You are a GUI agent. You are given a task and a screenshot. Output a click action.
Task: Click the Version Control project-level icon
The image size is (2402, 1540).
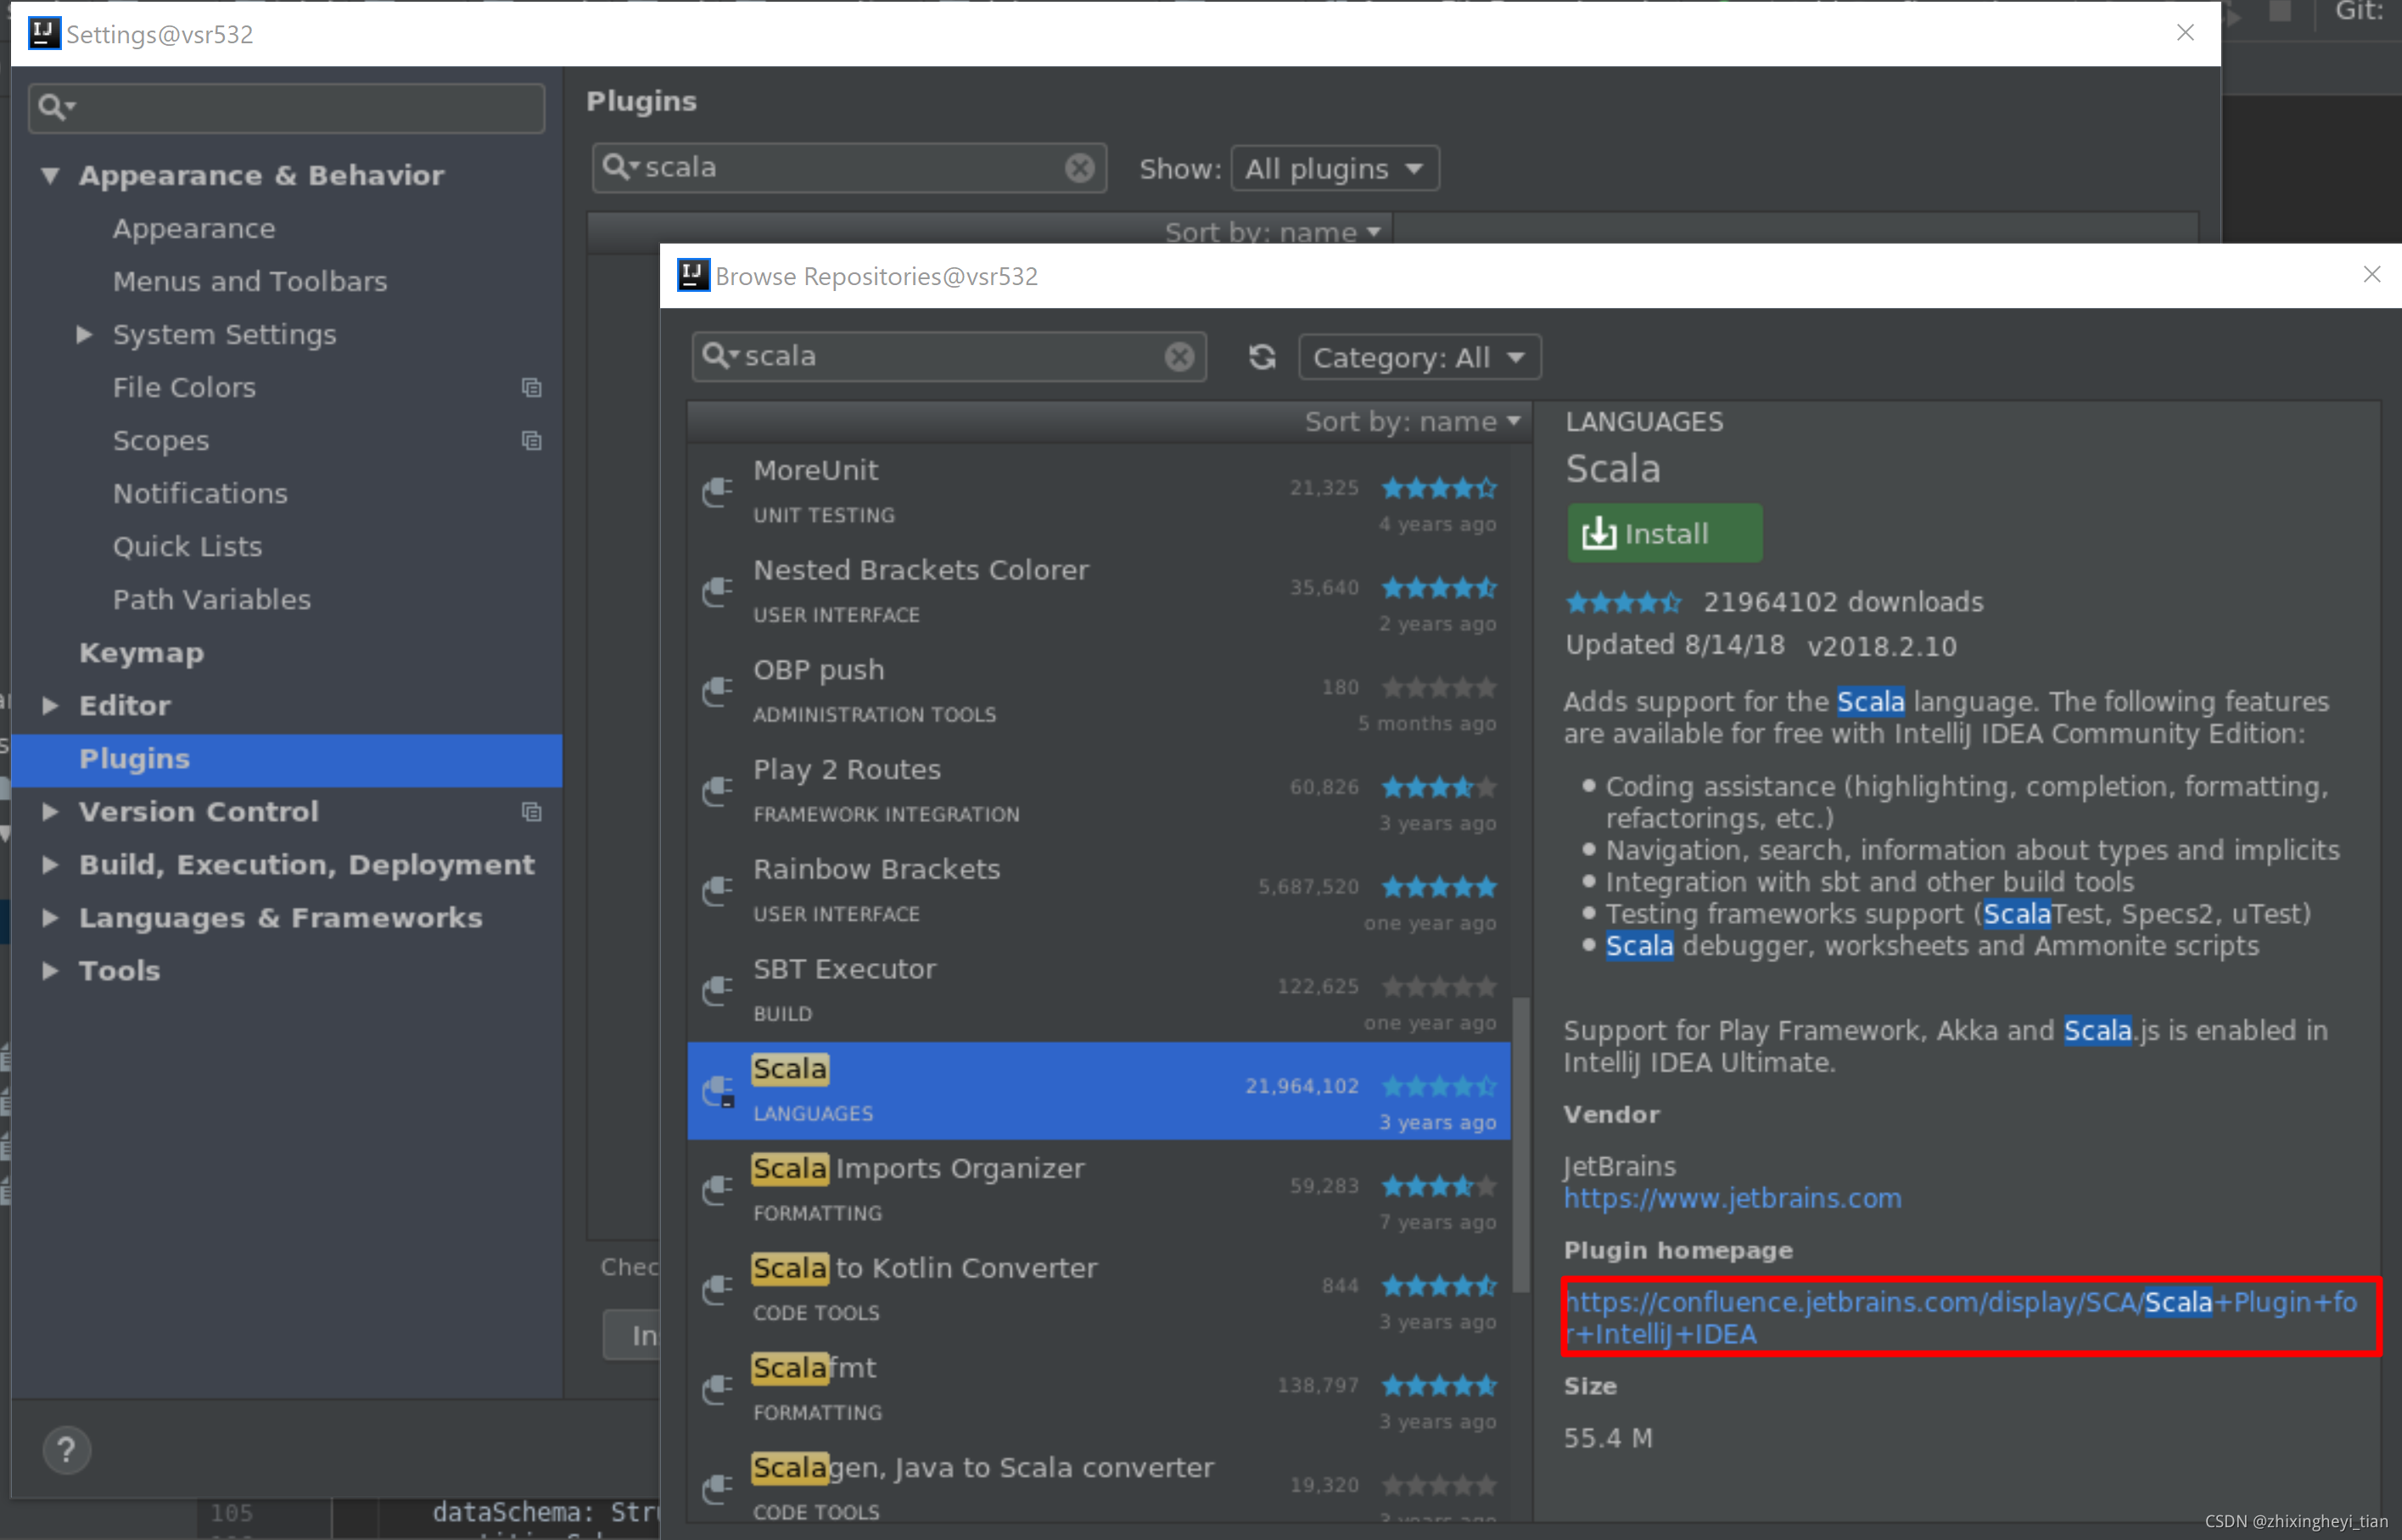532,812
